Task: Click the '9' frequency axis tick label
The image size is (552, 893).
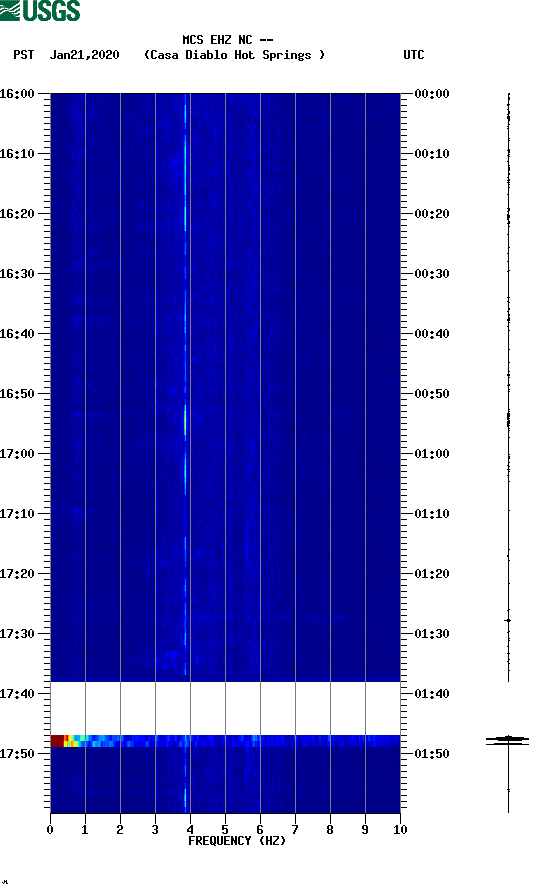Action: 365,830
